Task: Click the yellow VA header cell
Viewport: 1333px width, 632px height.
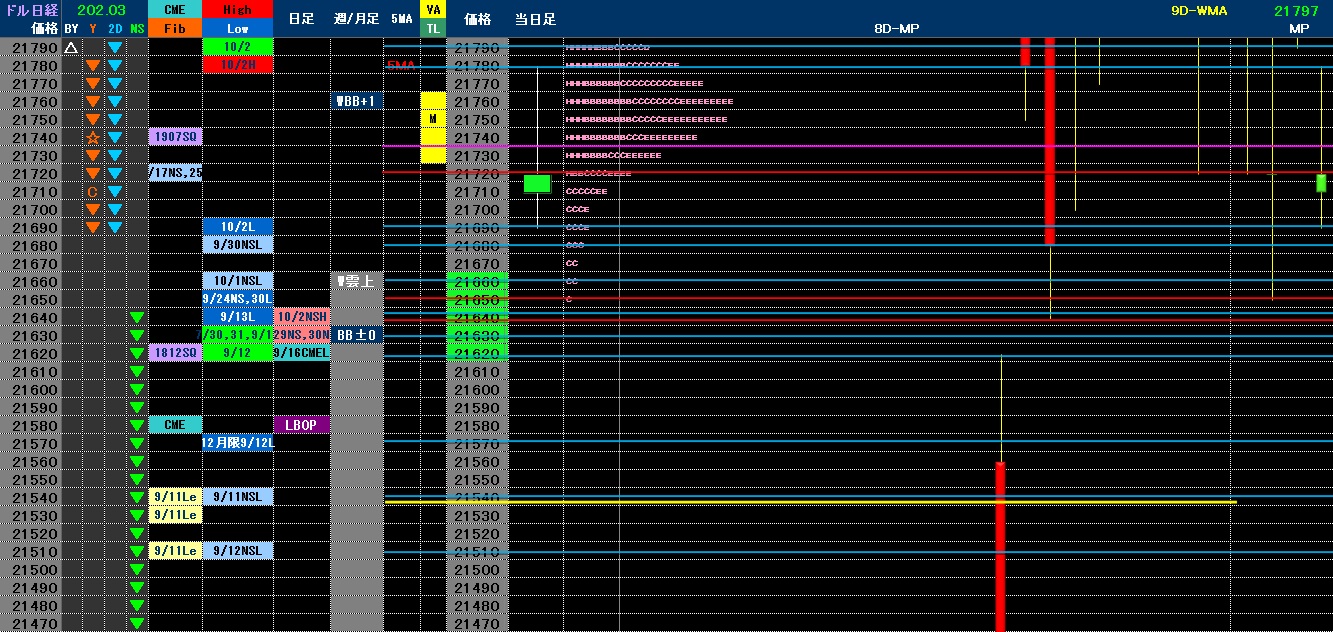Action: (x=432, y=10)
